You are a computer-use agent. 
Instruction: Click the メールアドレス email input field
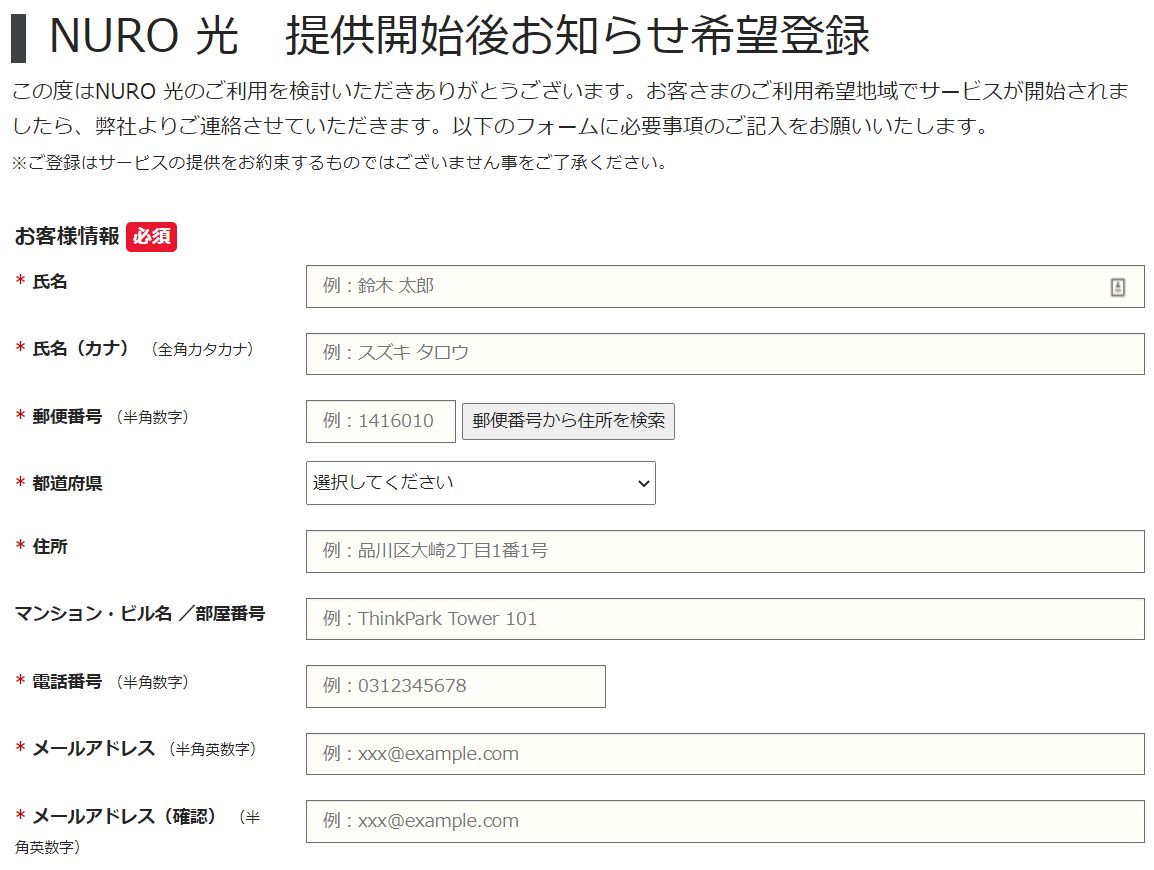point(725,754)
